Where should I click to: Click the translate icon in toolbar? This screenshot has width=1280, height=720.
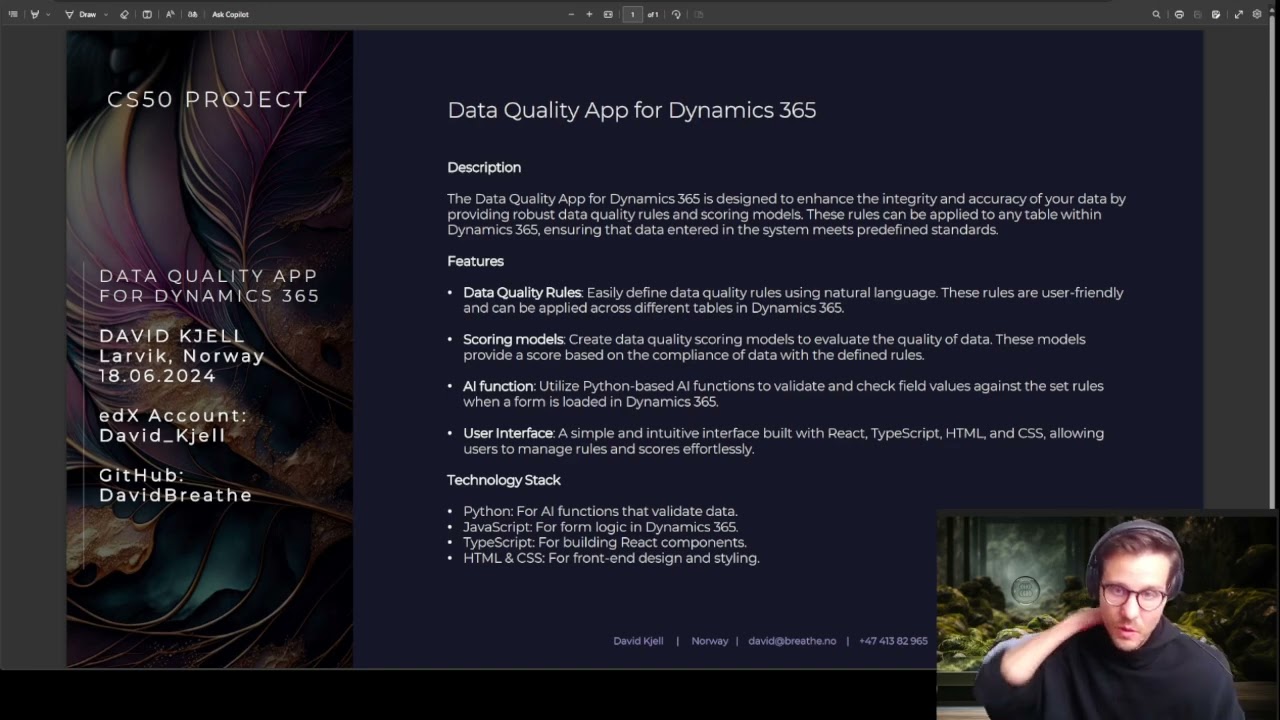tap(193, 14)
